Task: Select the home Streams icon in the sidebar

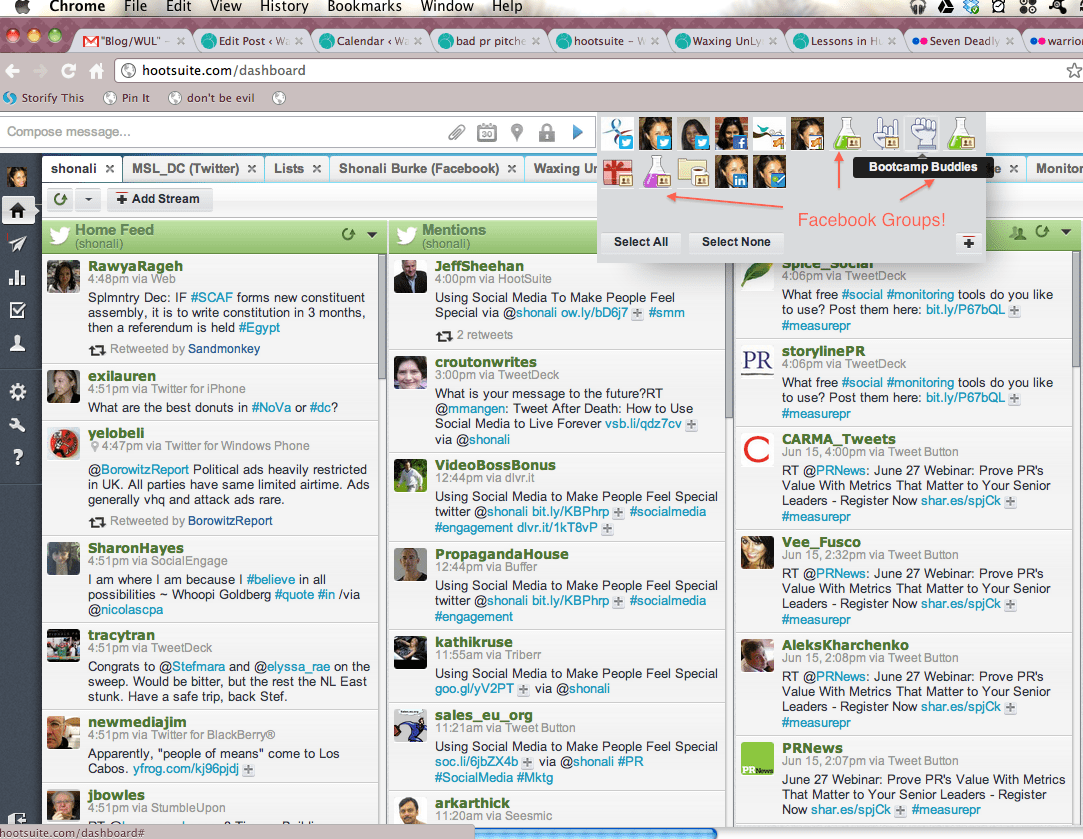Action: tap(17, 211)
